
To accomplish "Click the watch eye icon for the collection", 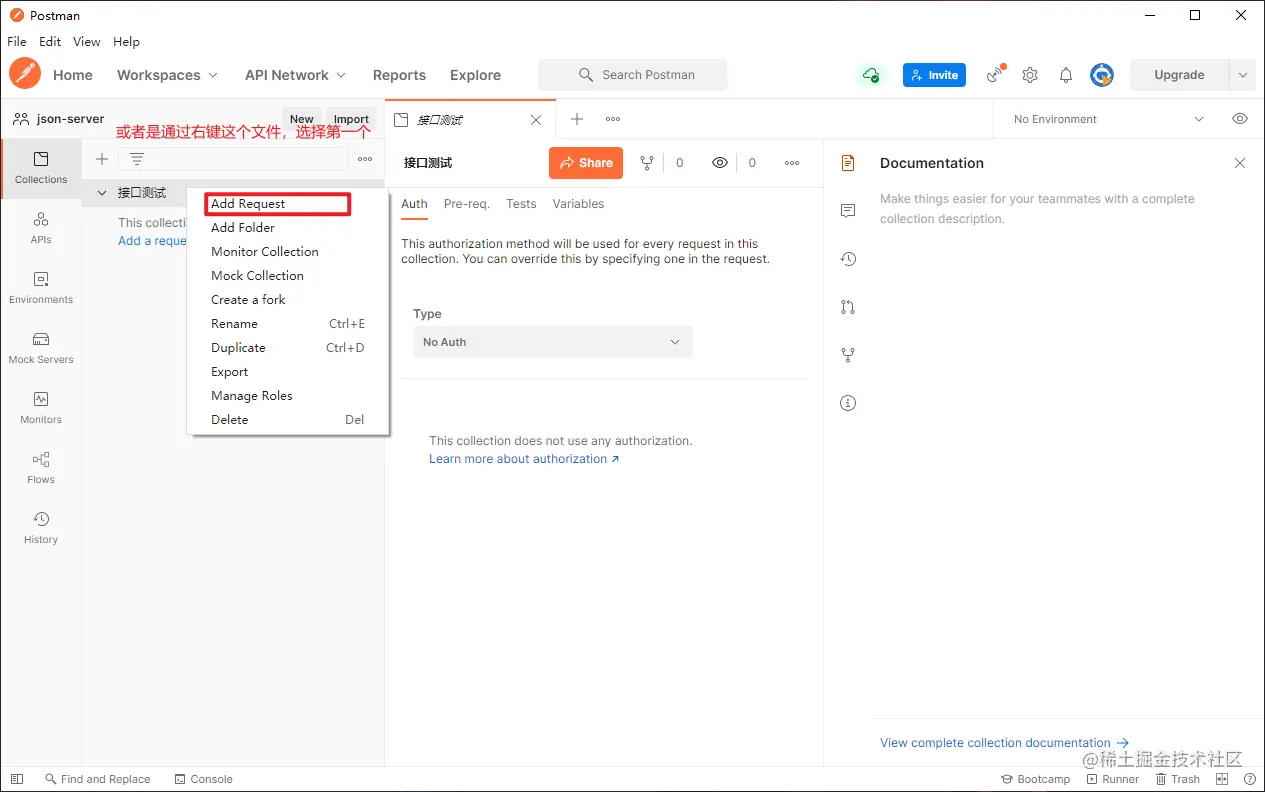I will click(x=720, y=163).
